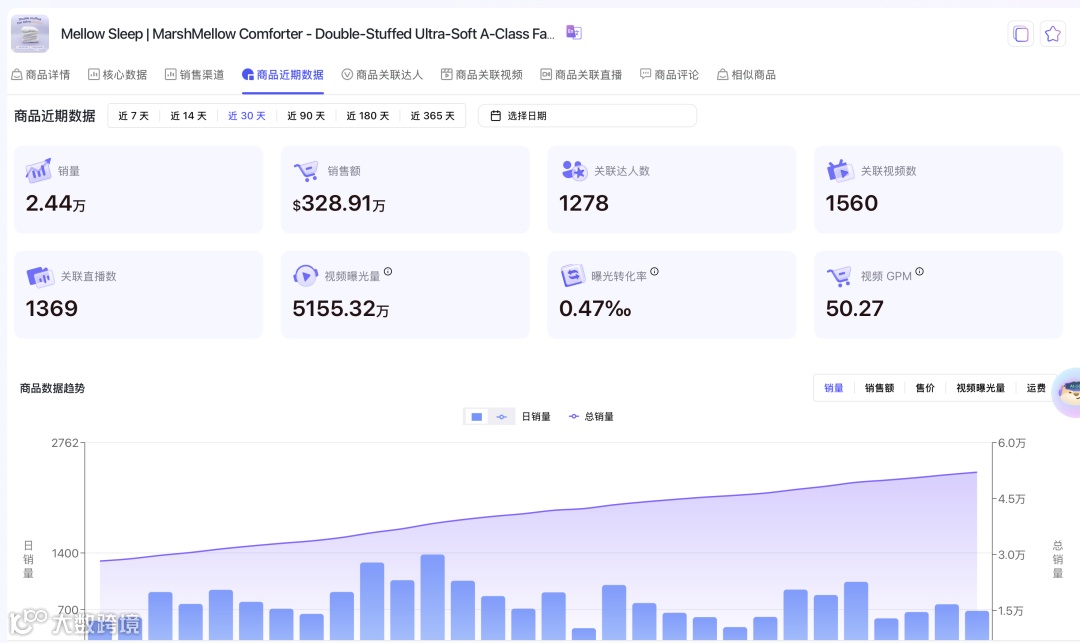1080x643 pixels.
Task: Switch trend chart metric to 视频曝光量
Action: 981,388
